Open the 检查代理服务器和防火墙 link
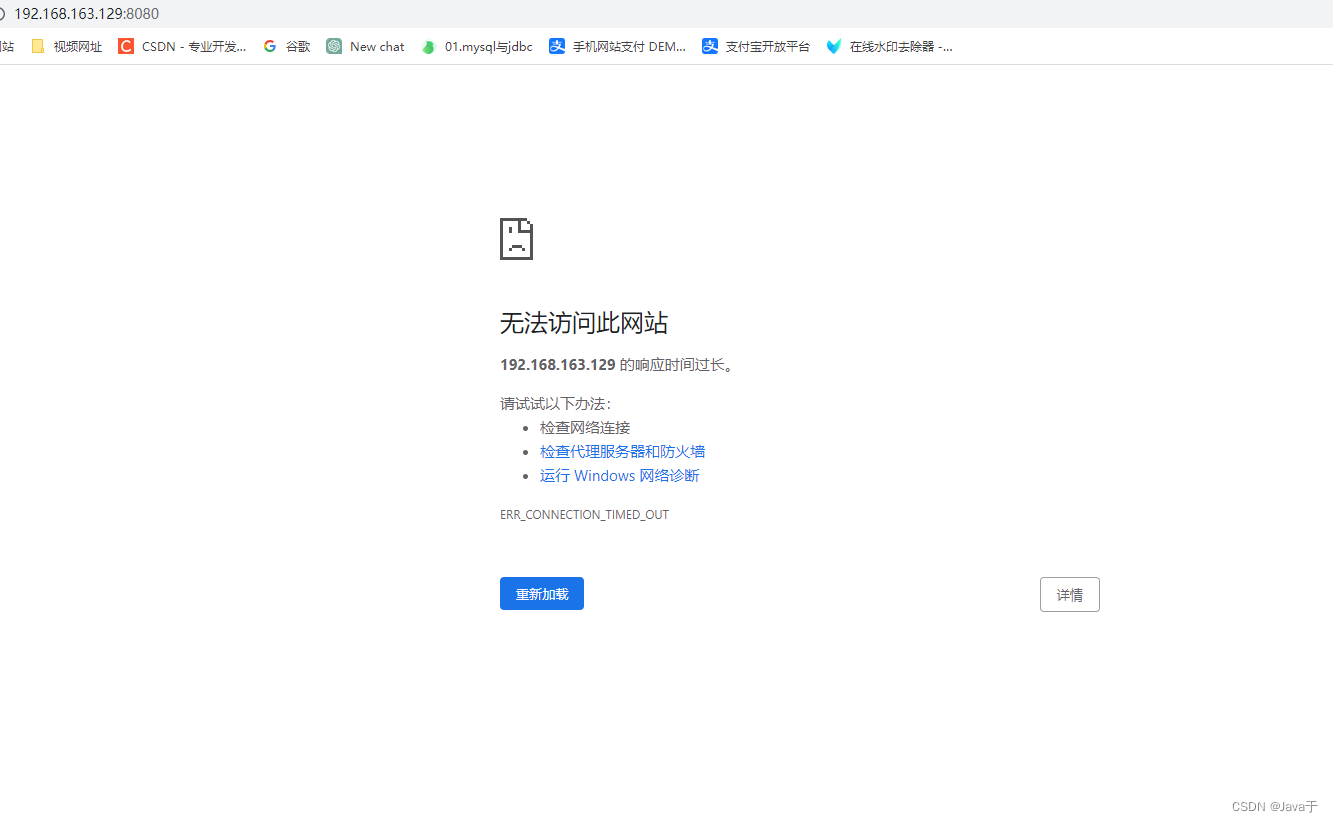 (x=622, y=451)
